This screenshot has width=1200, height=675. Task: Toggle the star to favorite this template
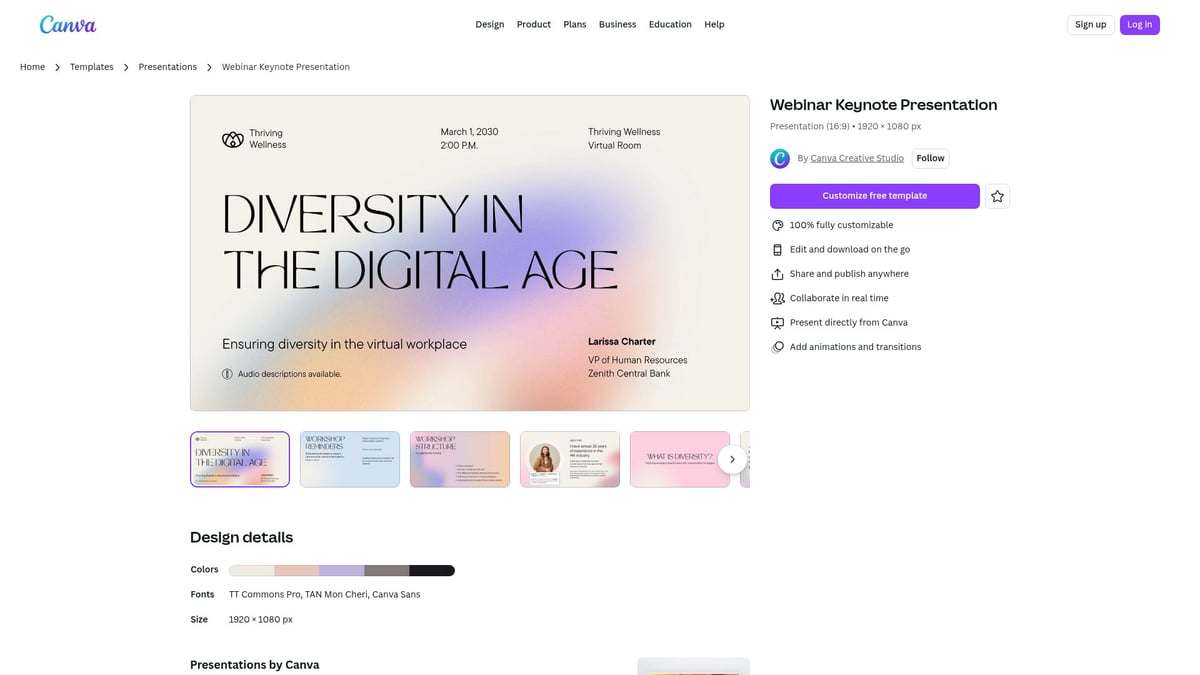point(997,196)
